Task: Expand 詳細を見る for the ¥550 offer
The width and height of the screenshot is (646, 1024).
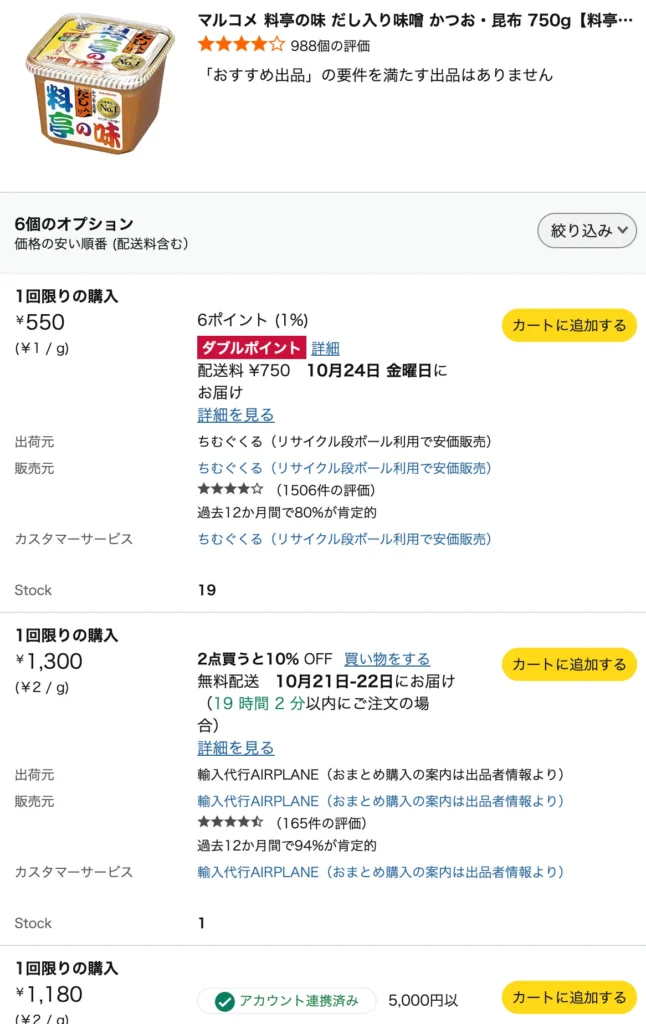Action: tap(235, 415)
